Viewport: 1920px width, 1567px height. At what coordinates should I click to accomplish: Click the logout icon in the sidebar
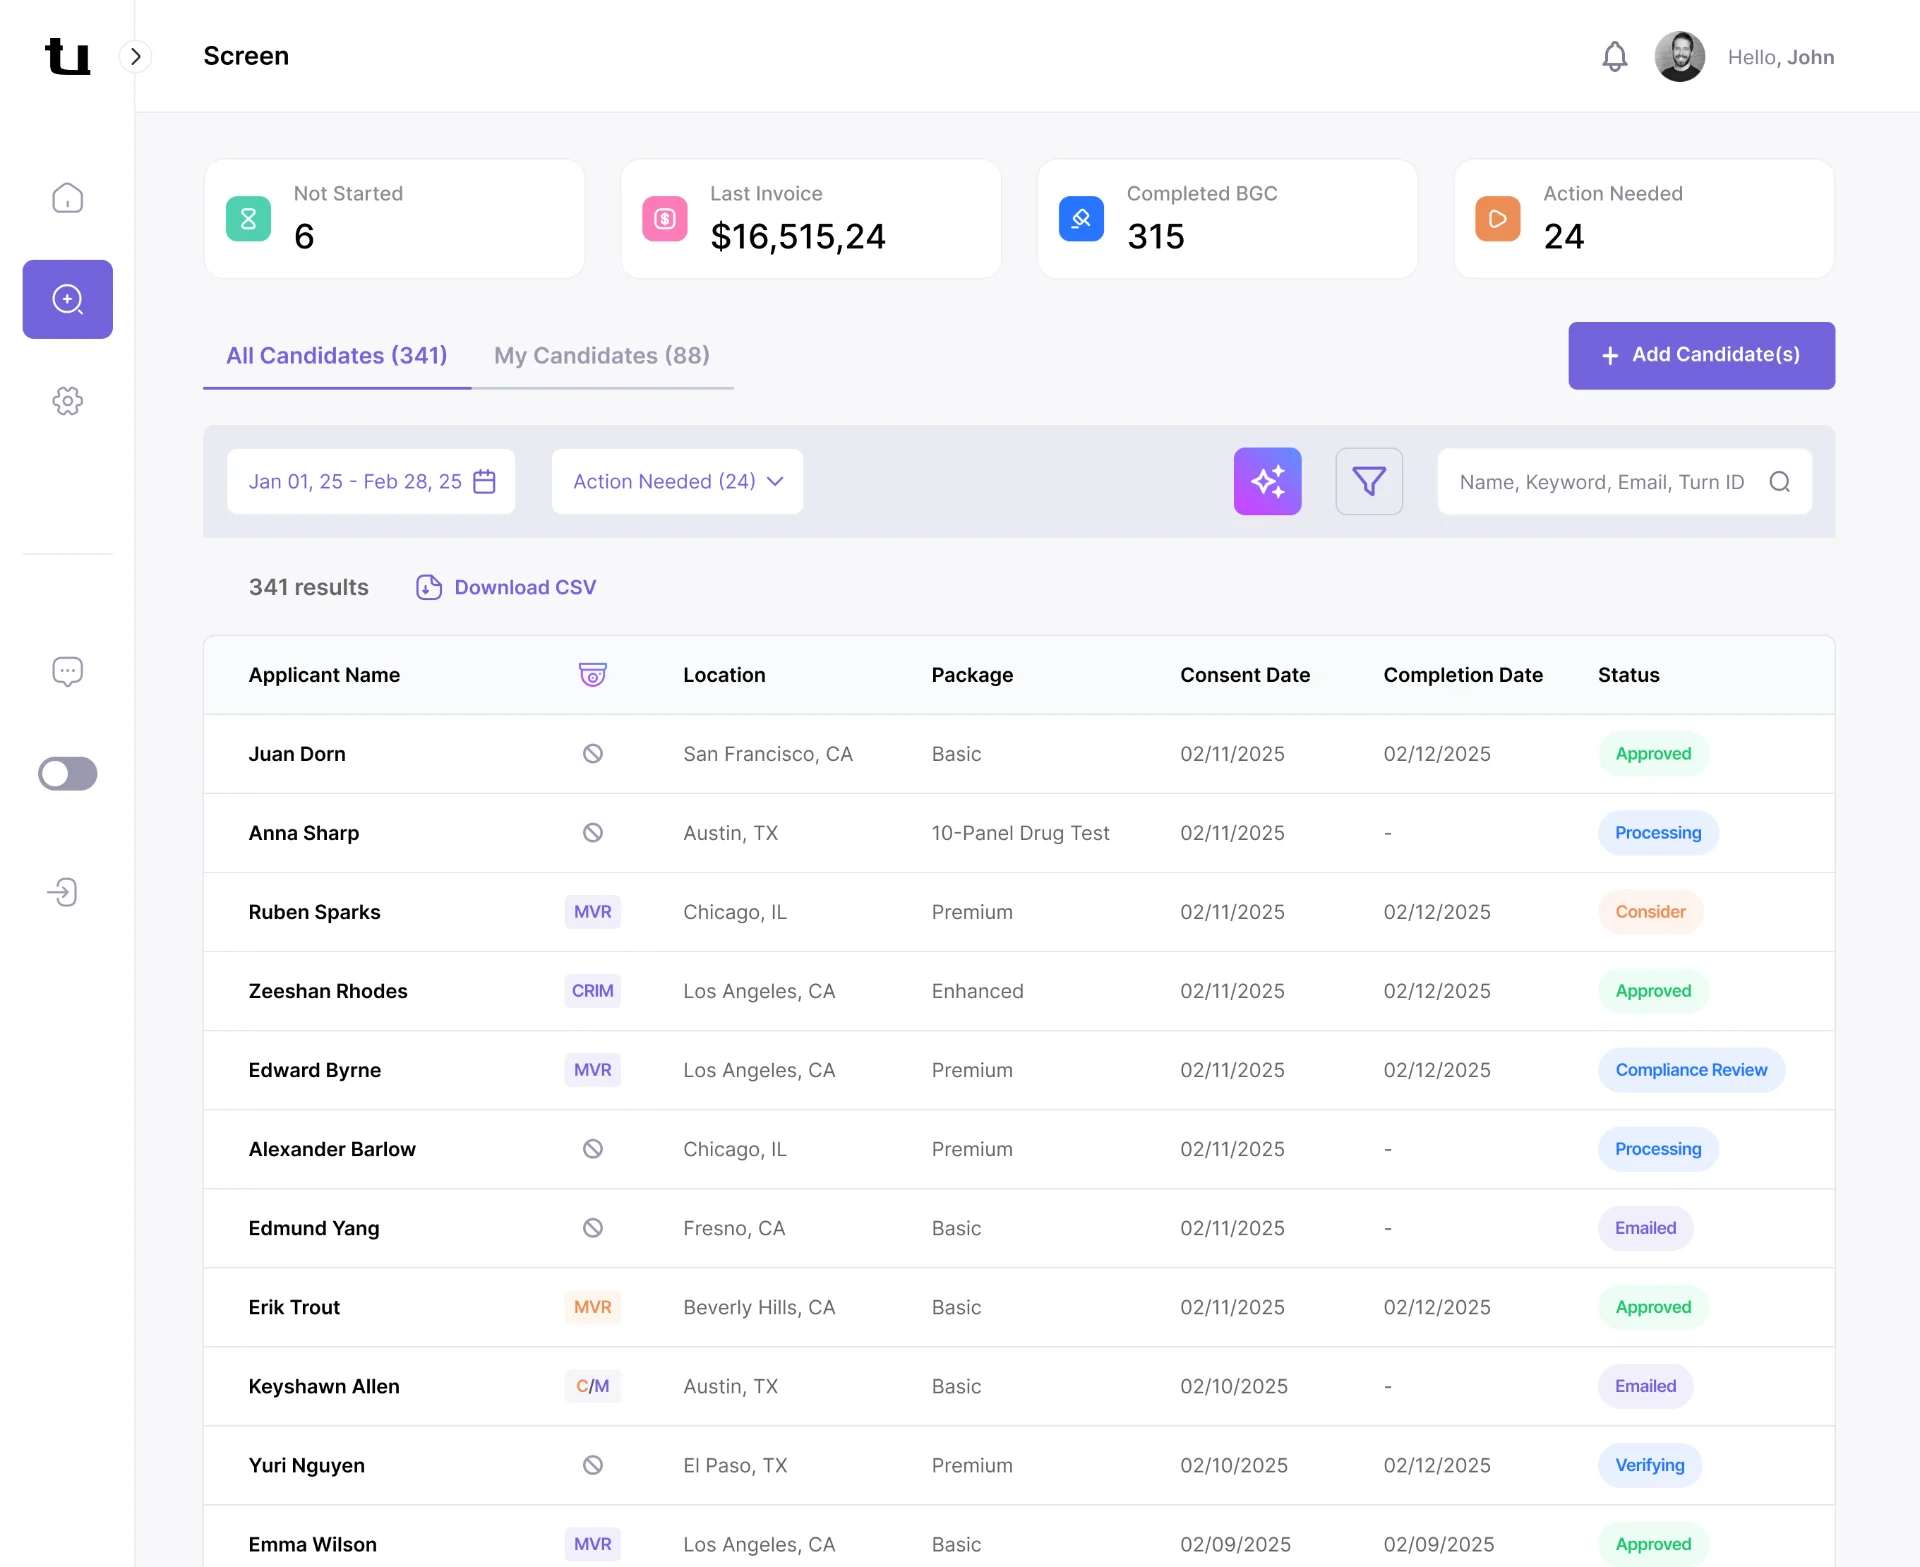tap(62, 892)
